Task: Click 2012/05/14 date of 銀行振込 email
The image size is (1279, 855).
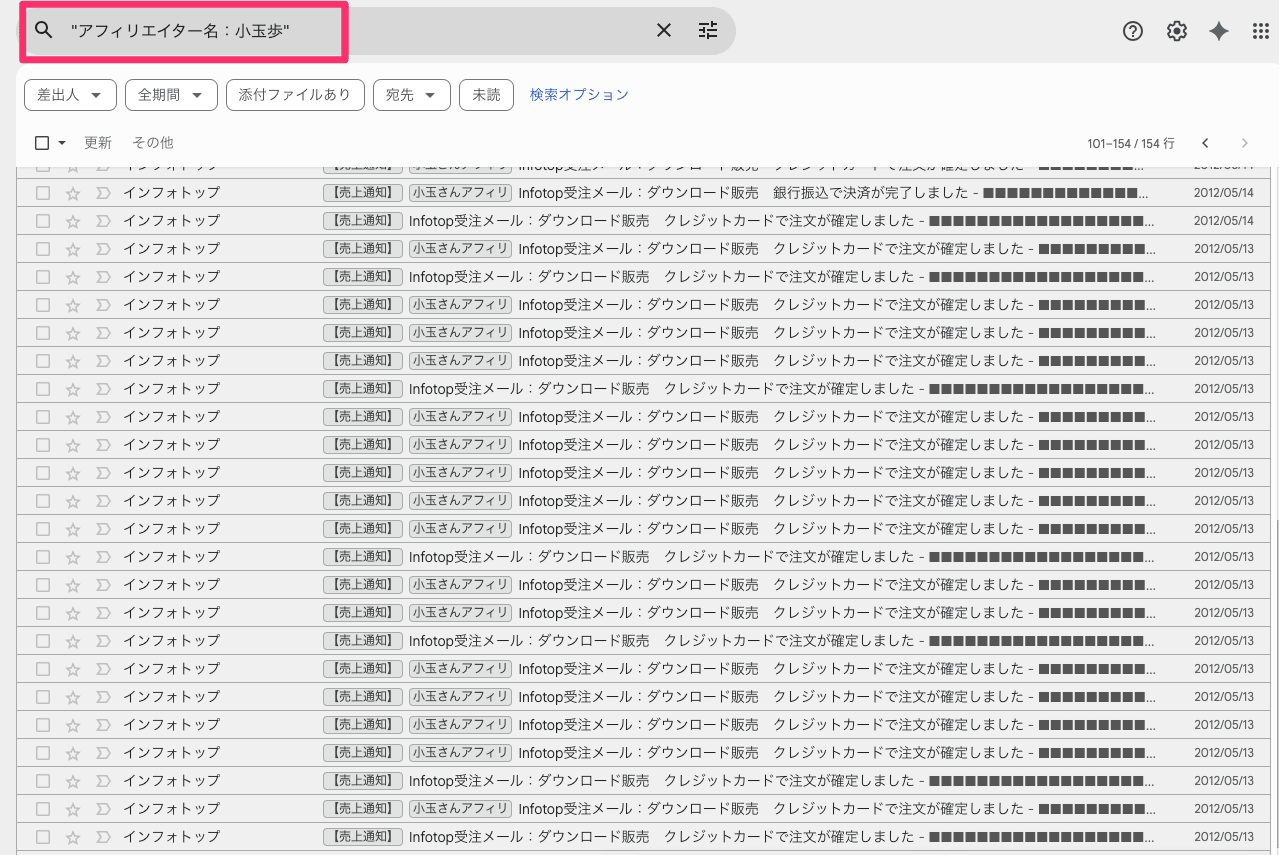Action: tap(1223, 193)
